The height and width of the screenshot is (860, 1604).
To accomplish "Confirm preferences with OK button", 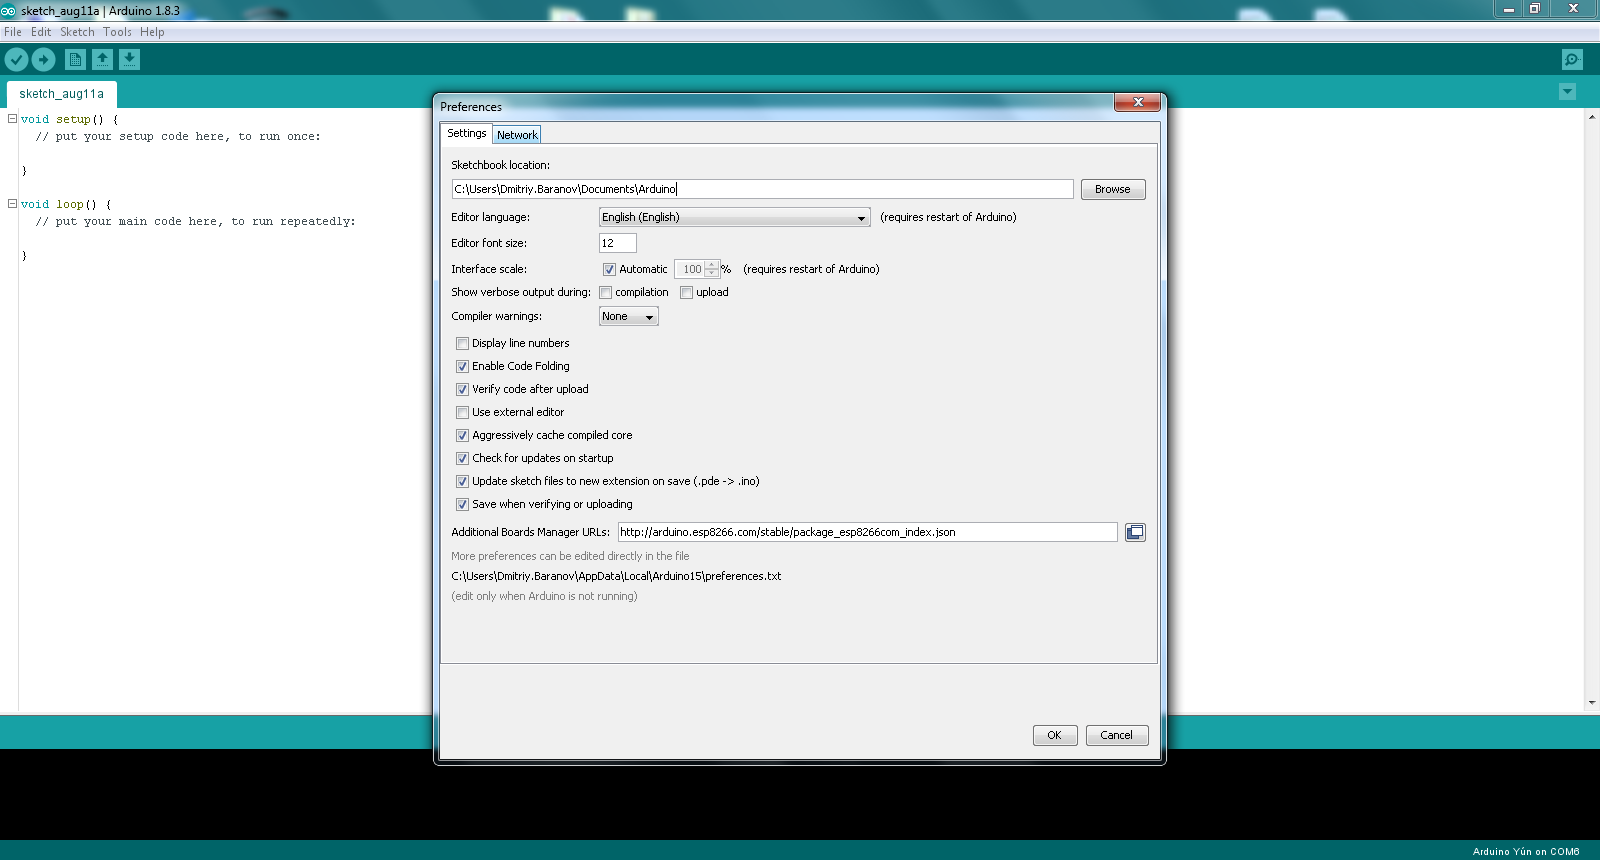I will 1055,735.
